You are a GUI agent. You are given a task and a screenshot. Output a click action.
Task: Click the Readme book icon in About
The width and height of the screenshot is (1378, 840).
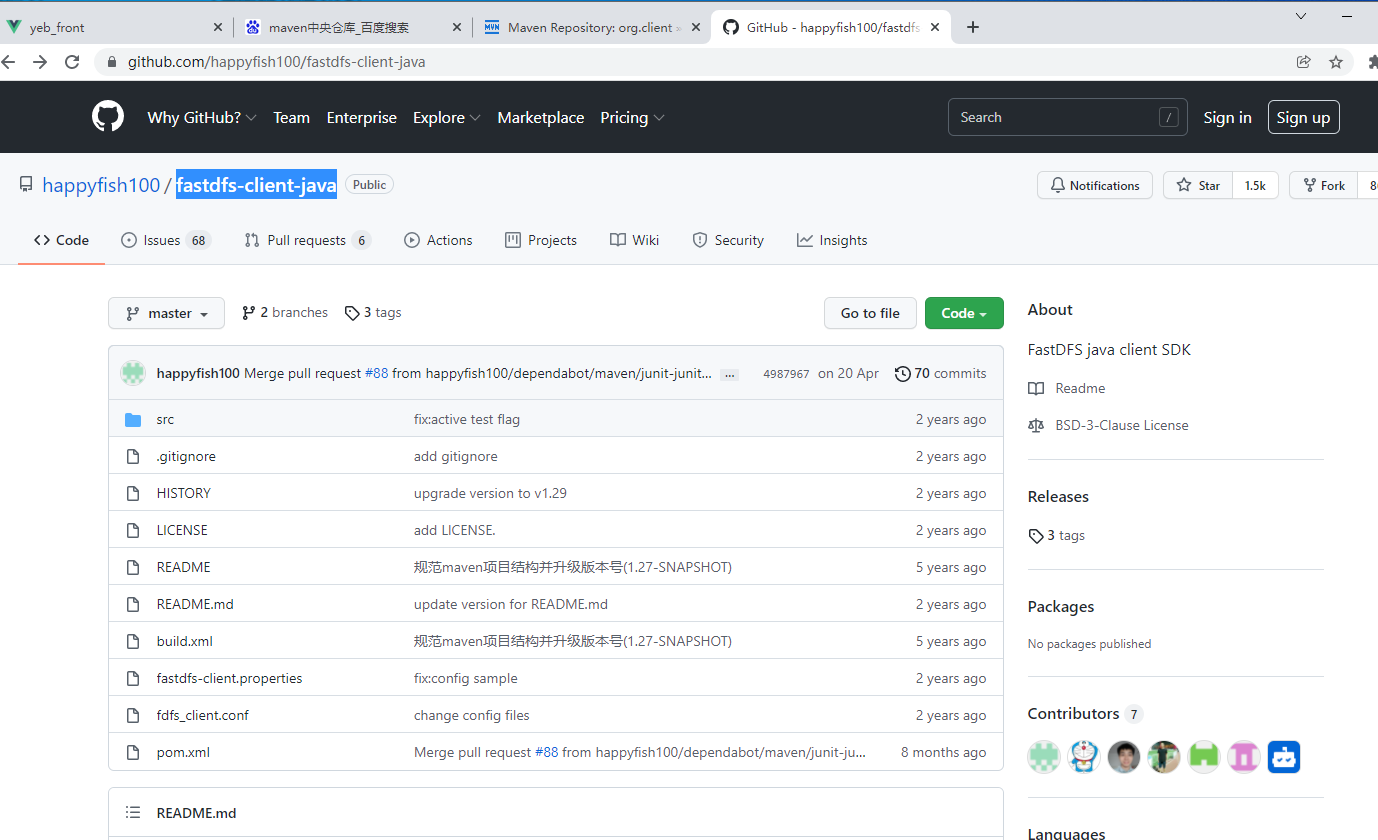tap(1036, 389)
